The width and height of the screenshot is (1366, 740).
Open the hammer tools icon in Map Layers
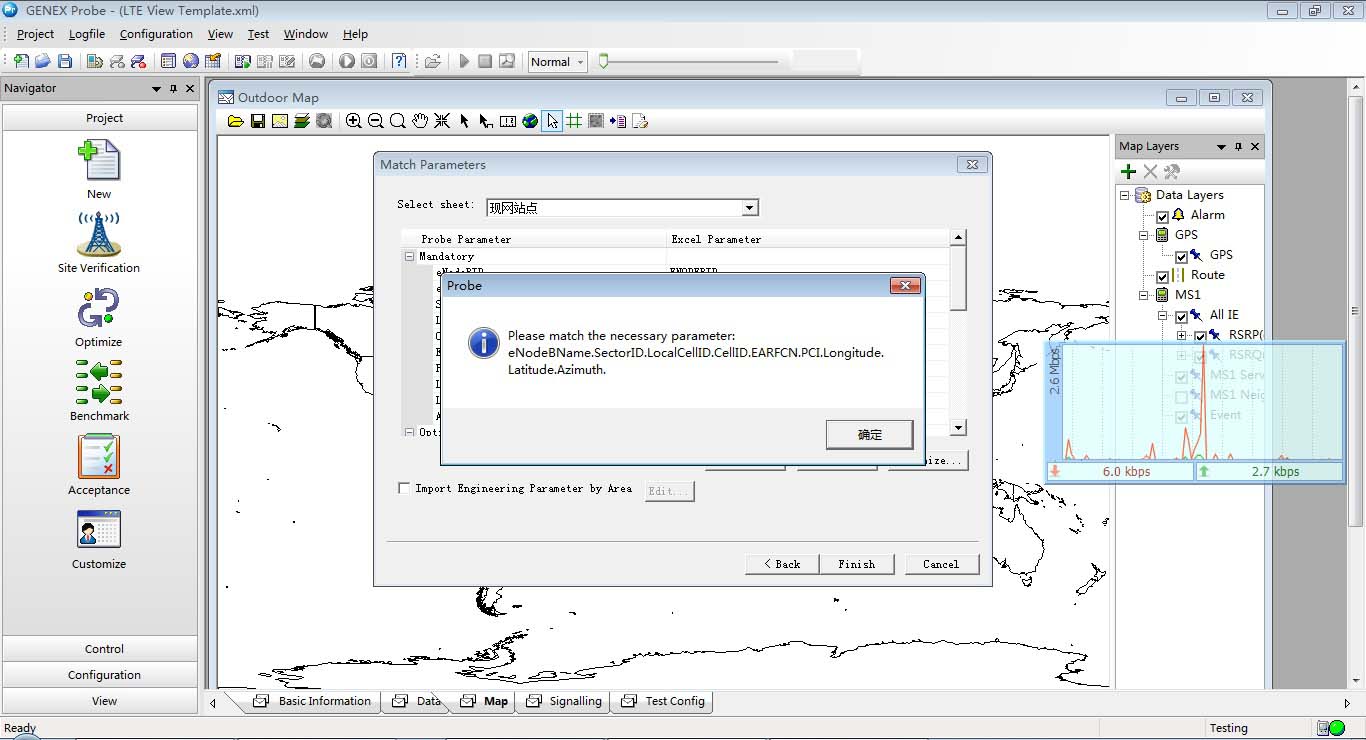point(1172,172)
